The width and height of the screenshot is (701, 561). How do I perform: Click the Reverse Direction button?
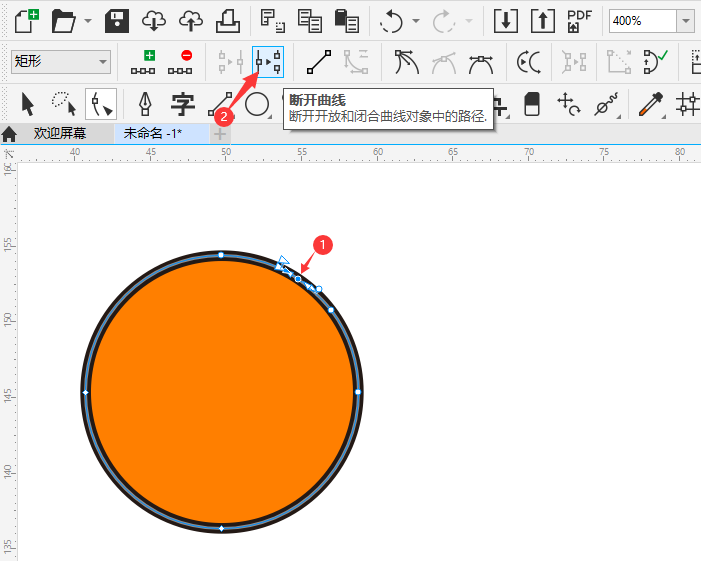click(528, 63)
